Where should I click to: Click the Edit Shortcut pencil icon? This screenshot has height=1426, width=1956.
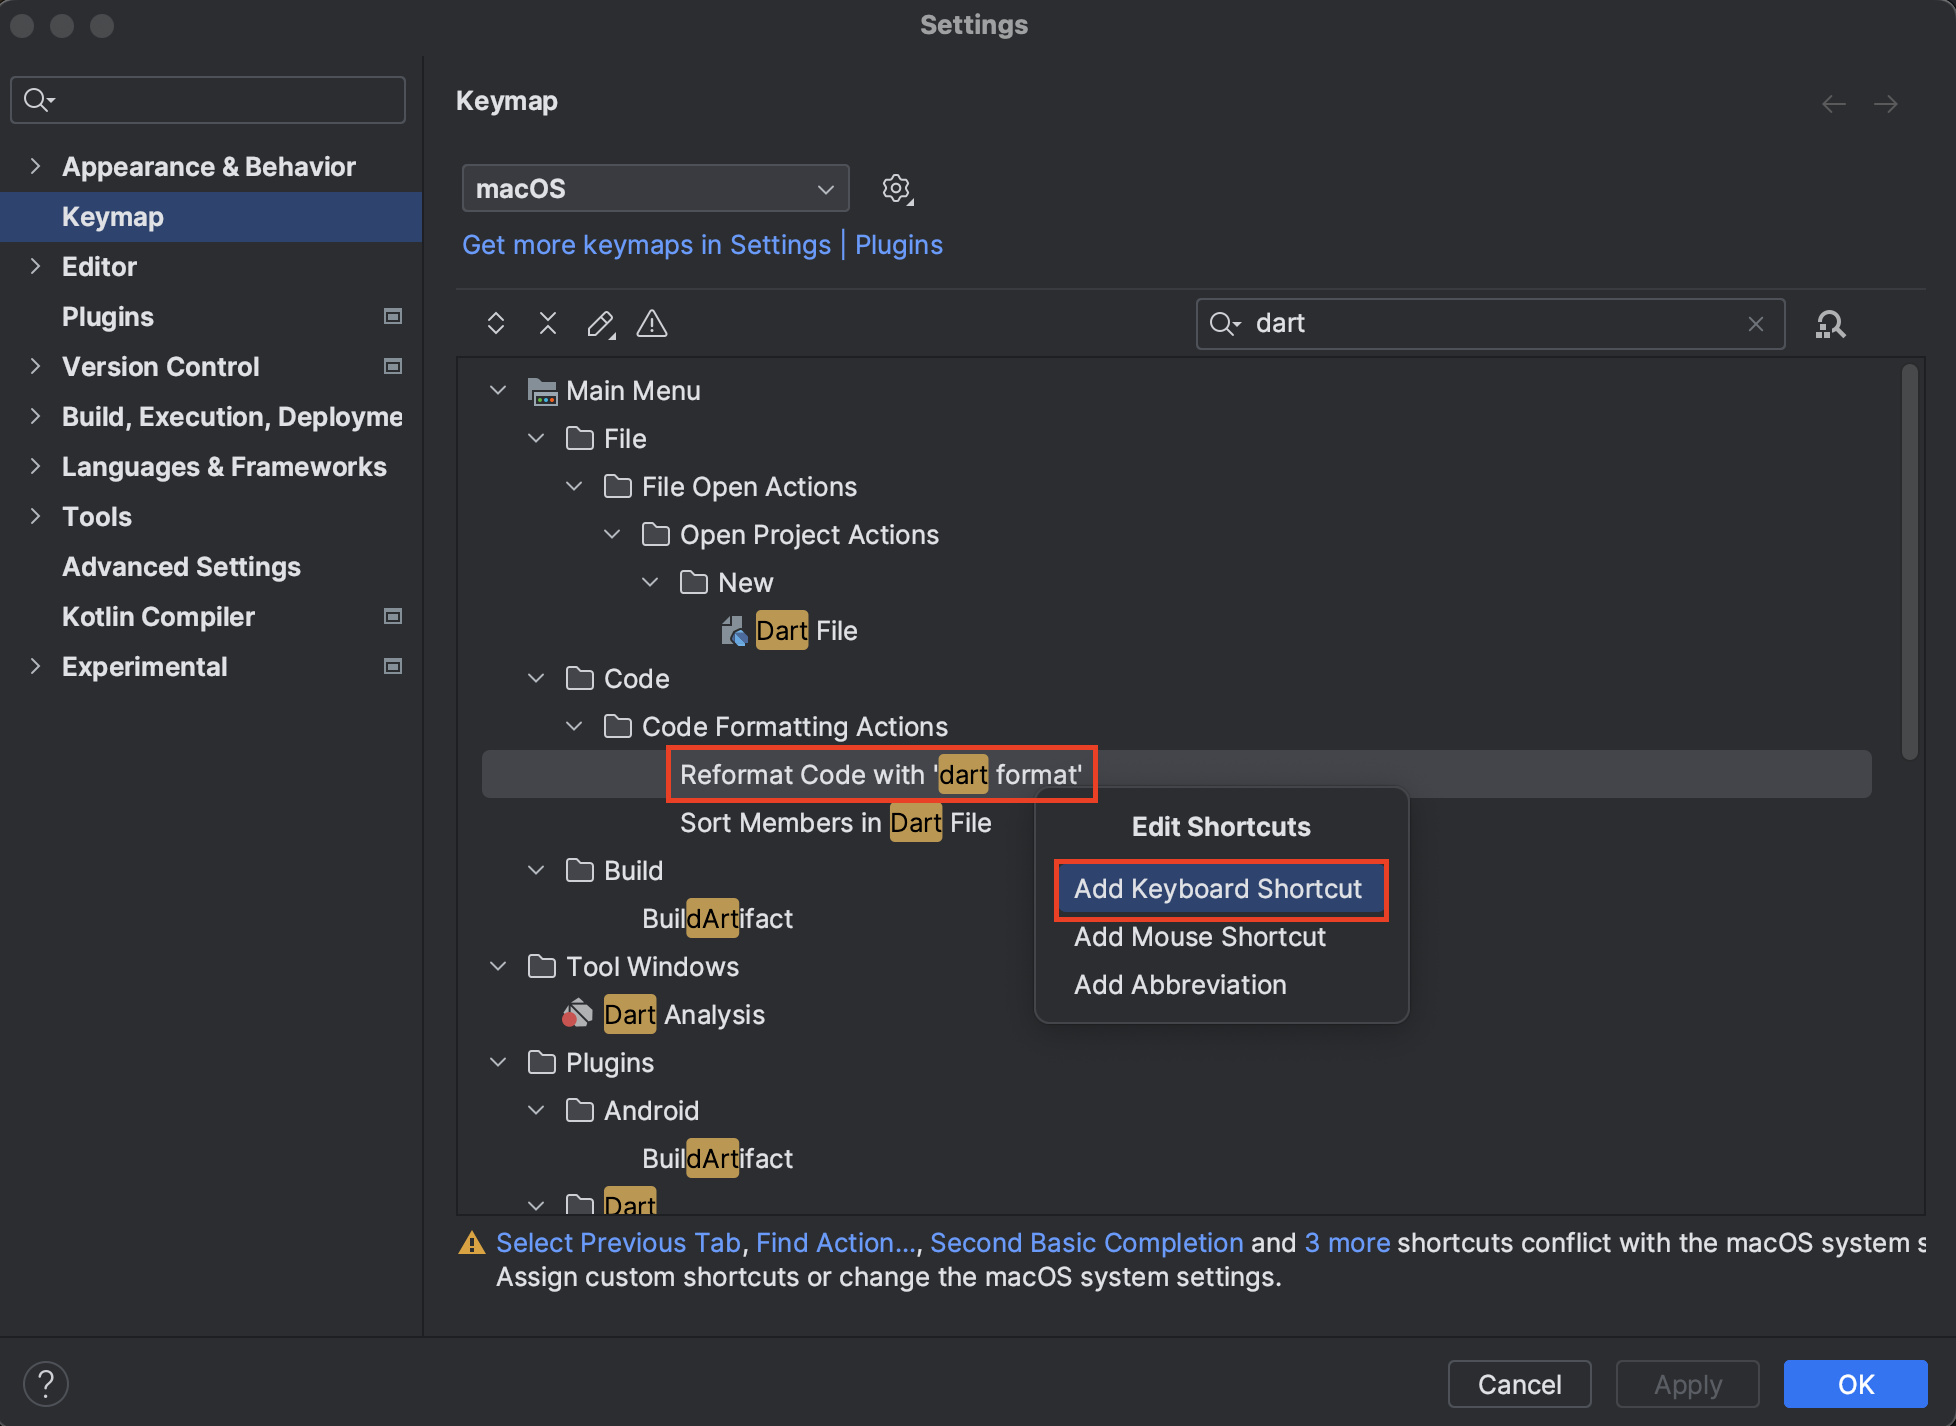[x=600, y=323]
